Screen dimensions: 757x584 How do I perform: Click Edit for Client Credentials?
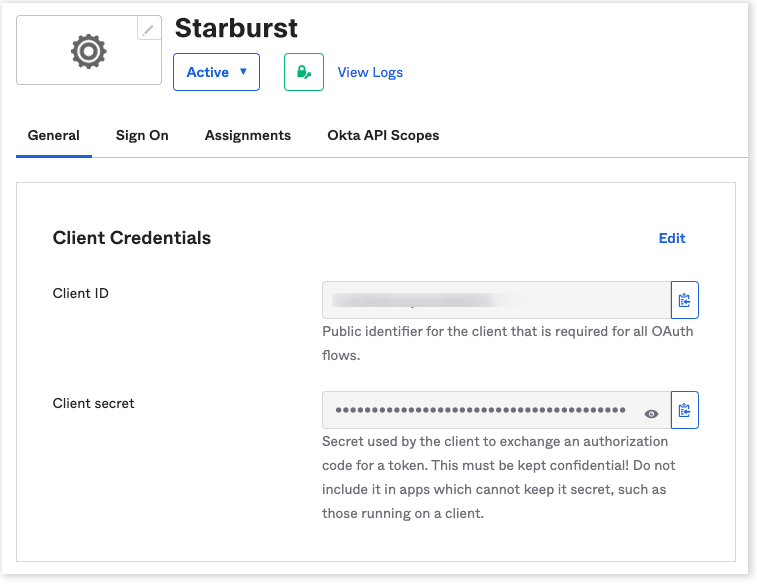click(x=672, y=238)
